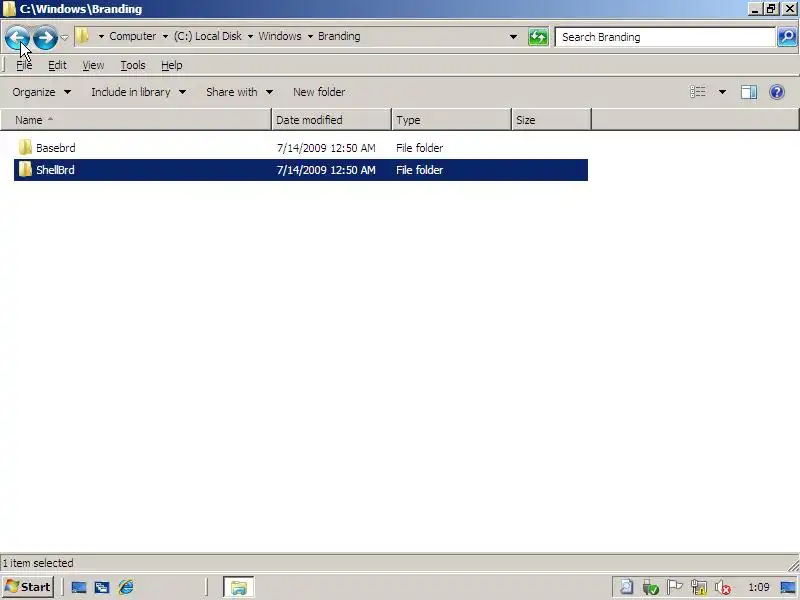Go back with the Back arrow button

point(17,37)
